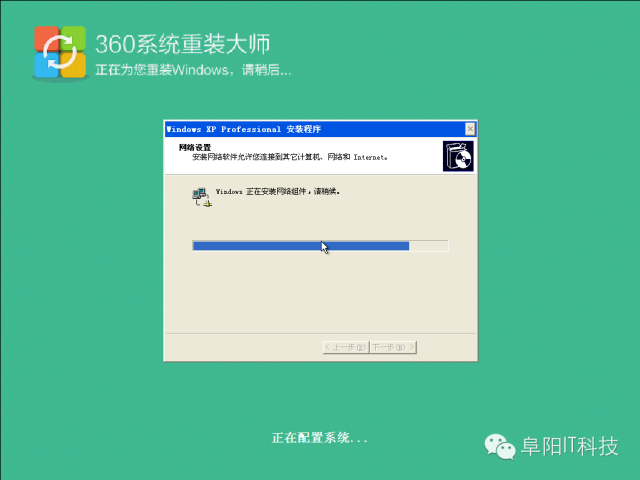Viewport: 640px width, 480px height.
Task: Click the 正在为您重装Windows，请稍后... subtitle
Action: 193,70
